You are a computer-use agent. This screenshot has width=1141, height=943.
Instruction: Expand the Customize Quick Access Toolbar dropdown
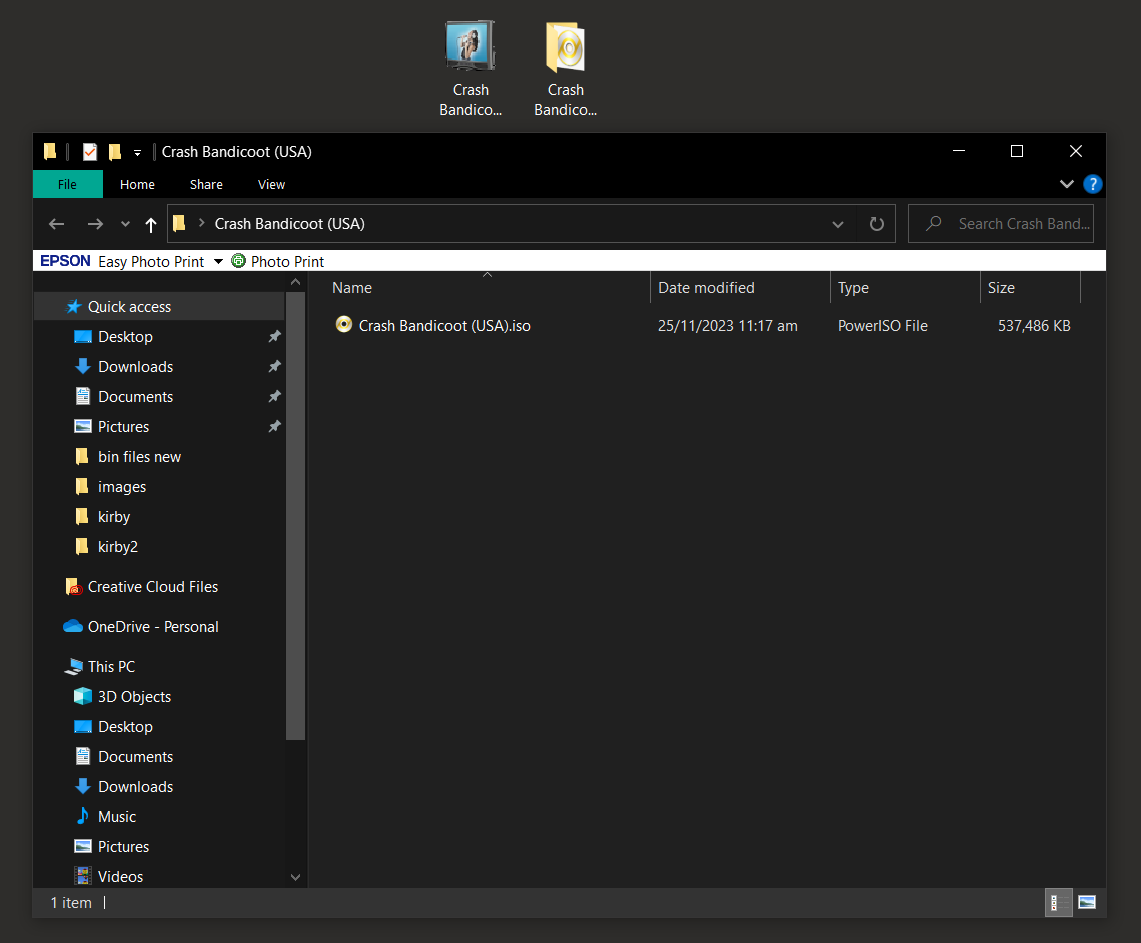[137, 151]
